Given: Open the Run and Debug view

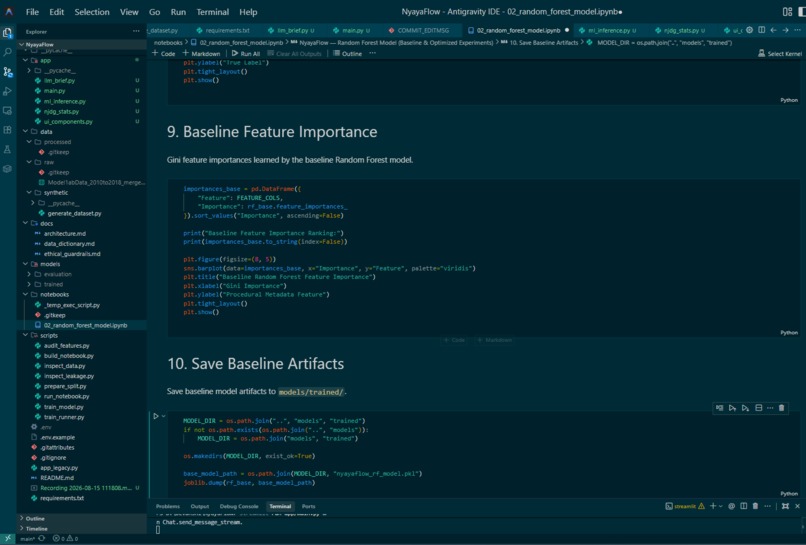Looking at the screenshot, I should pos(8,91).
